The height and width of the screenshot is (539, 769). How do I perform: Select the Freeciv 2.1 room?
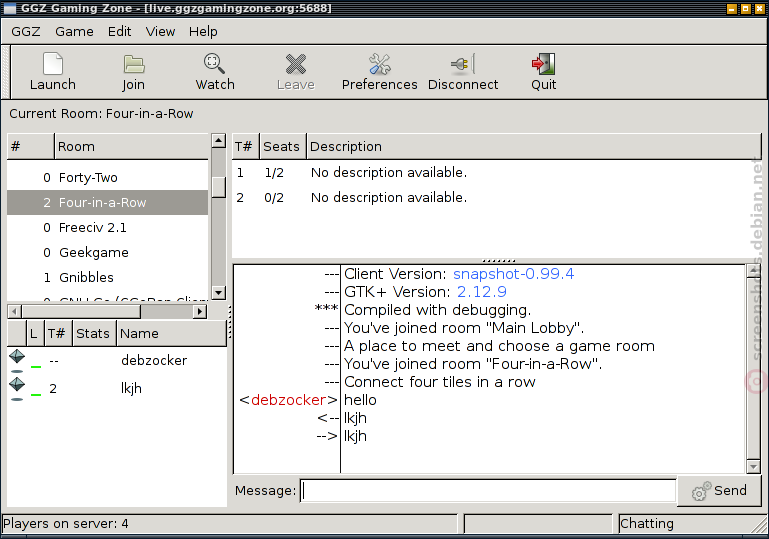[x=108, y=228]
